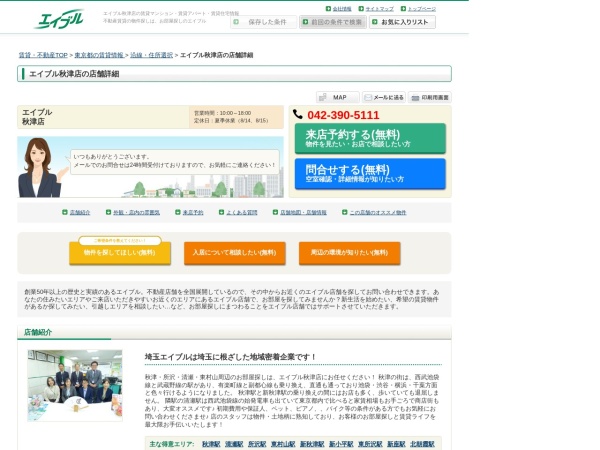The height and width of the screenshot is (450, 600).
Task: Jump to 店舗地図・店舗情報 section link
Action: 303,212
